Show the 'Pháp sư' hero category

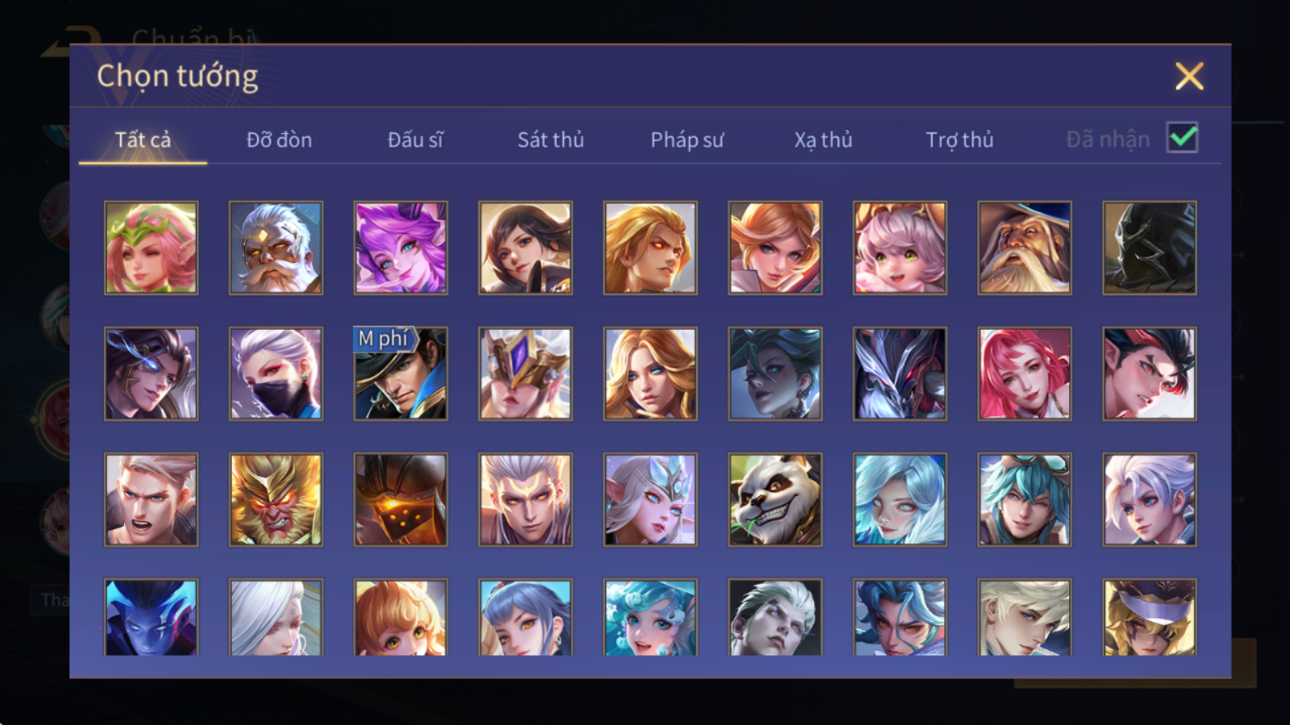click(x=686, y=140)
